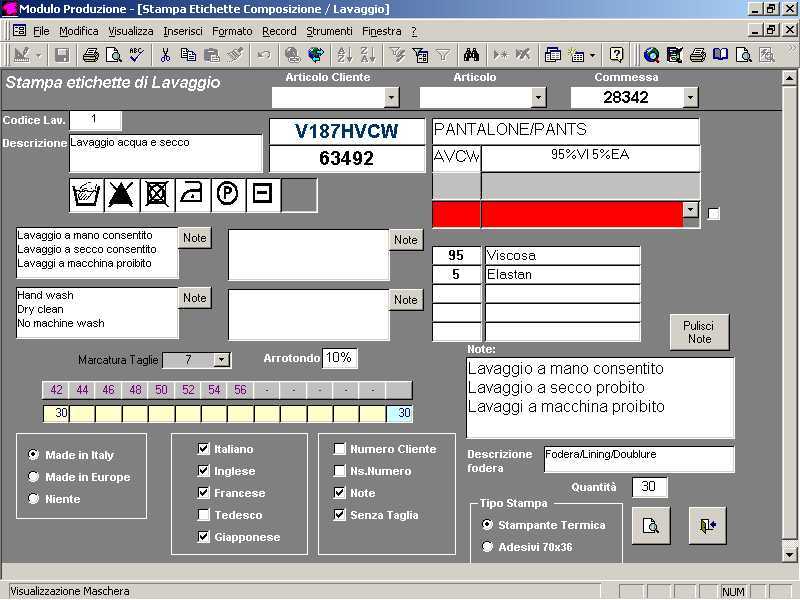The height and width of the screenshot is (600, 800).
Task: Expand the Marcatura Taglie dropdown
Action: point(221,360)
